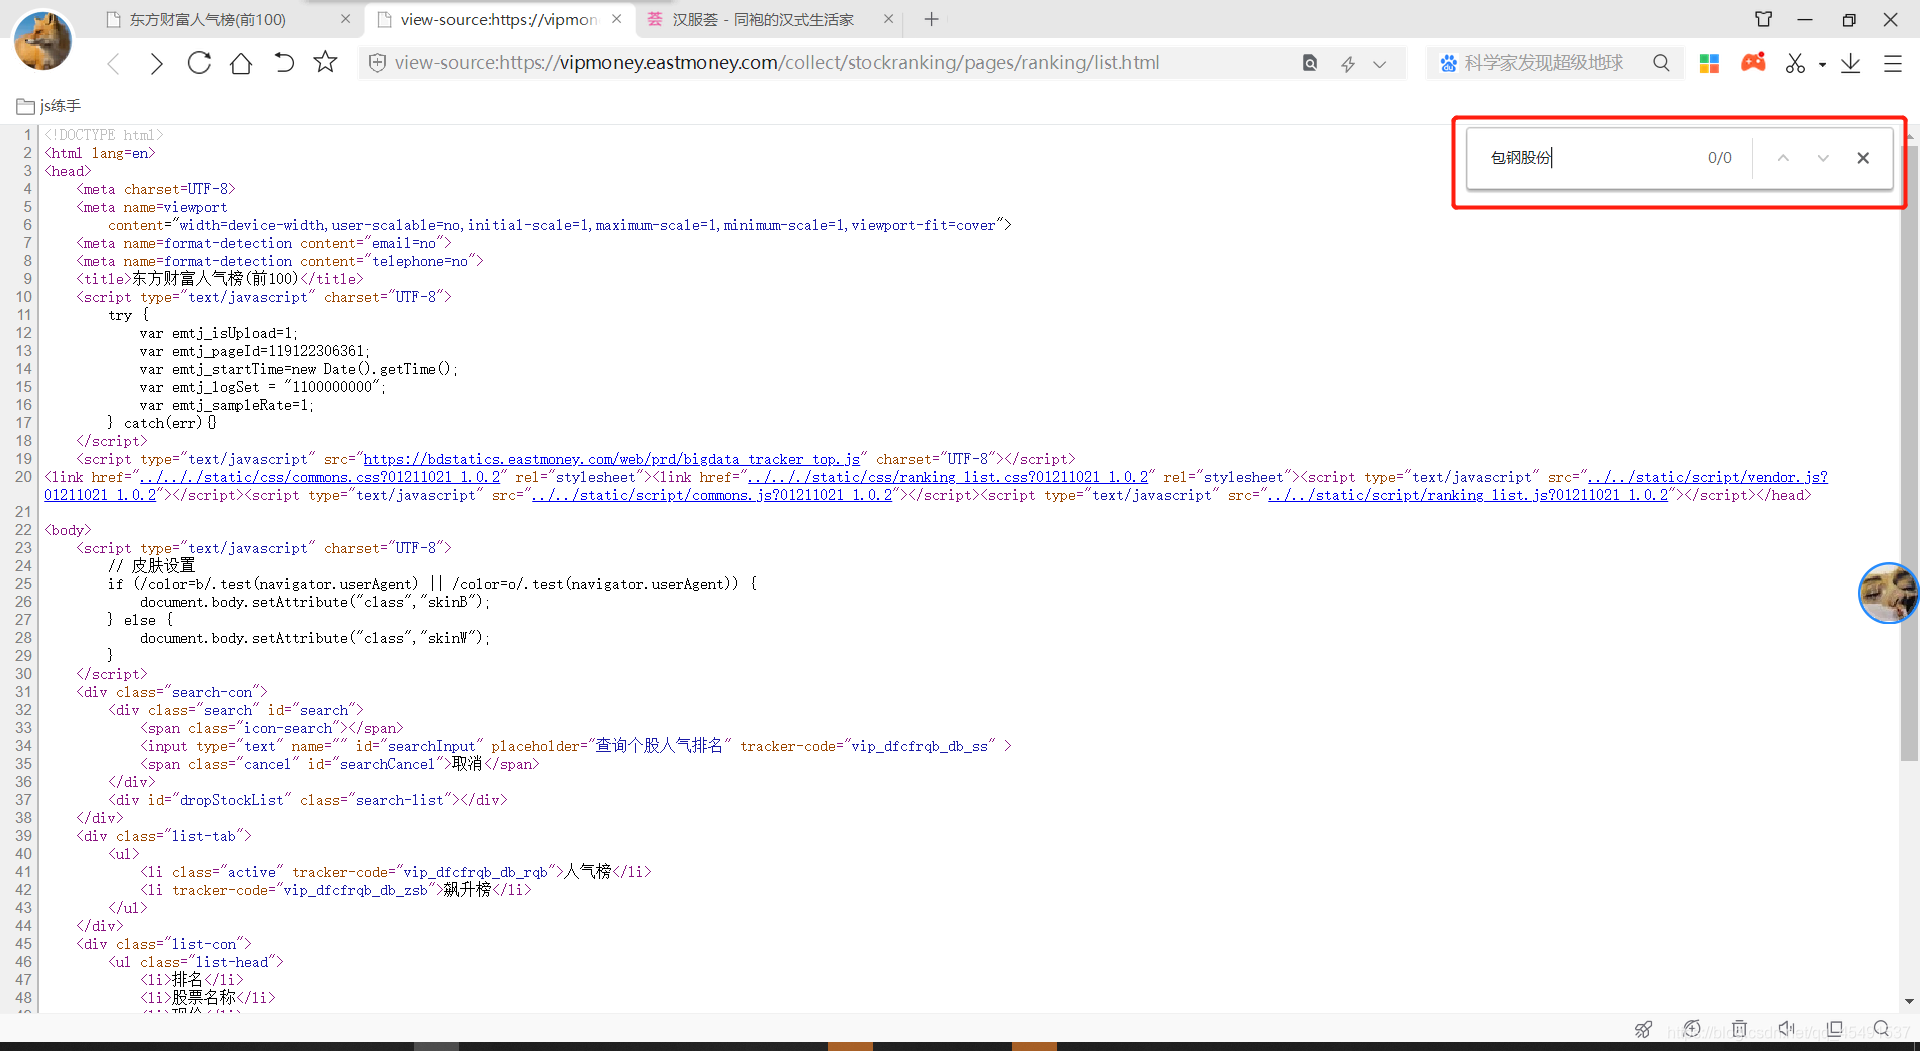1920x1051 pixels.
Task: Click the fox profile avatar
Action: tap(42, 41)
